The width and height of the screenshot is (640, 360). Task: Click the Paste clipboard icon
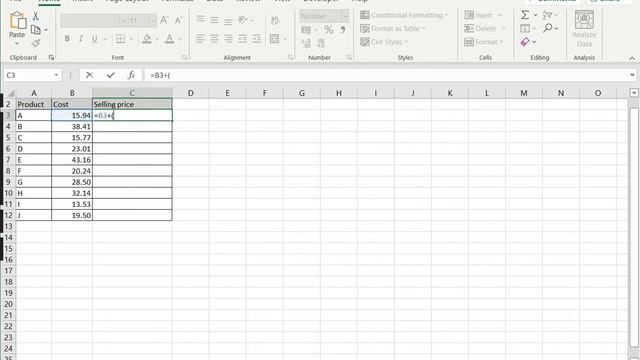17,20
